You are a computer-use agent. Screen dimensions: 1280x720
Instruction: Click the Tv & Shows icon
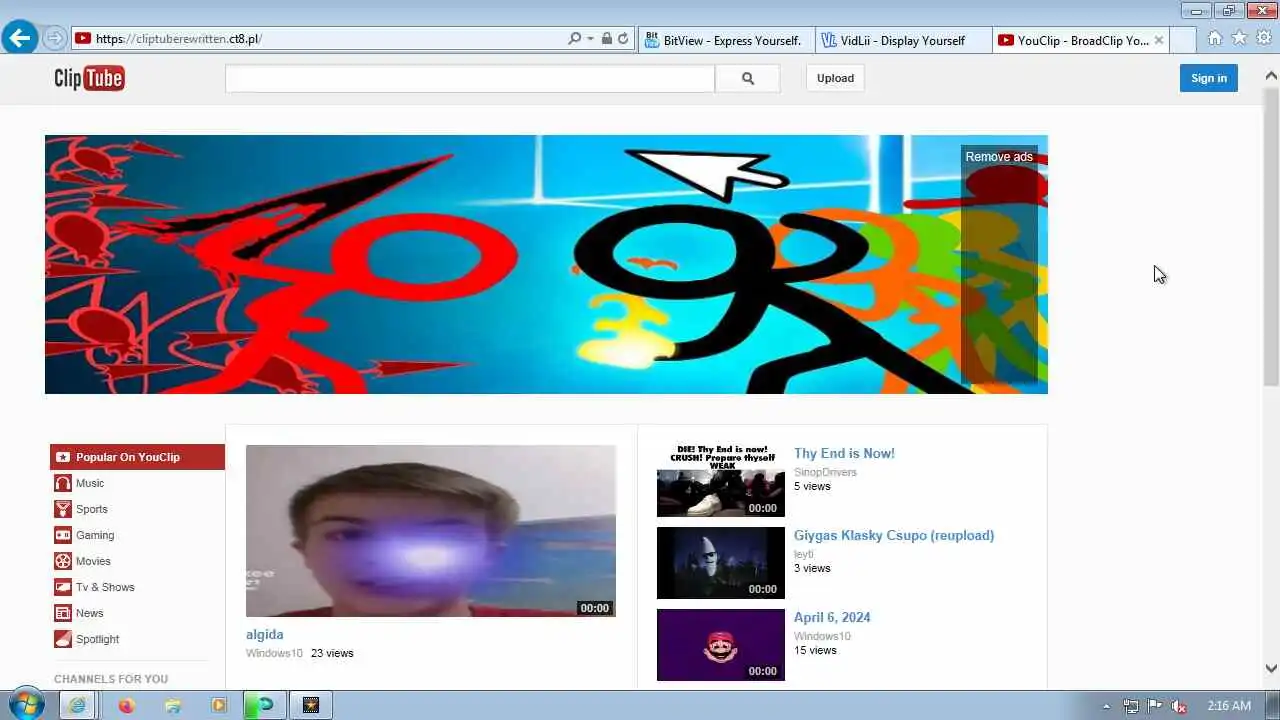[63, 587]
